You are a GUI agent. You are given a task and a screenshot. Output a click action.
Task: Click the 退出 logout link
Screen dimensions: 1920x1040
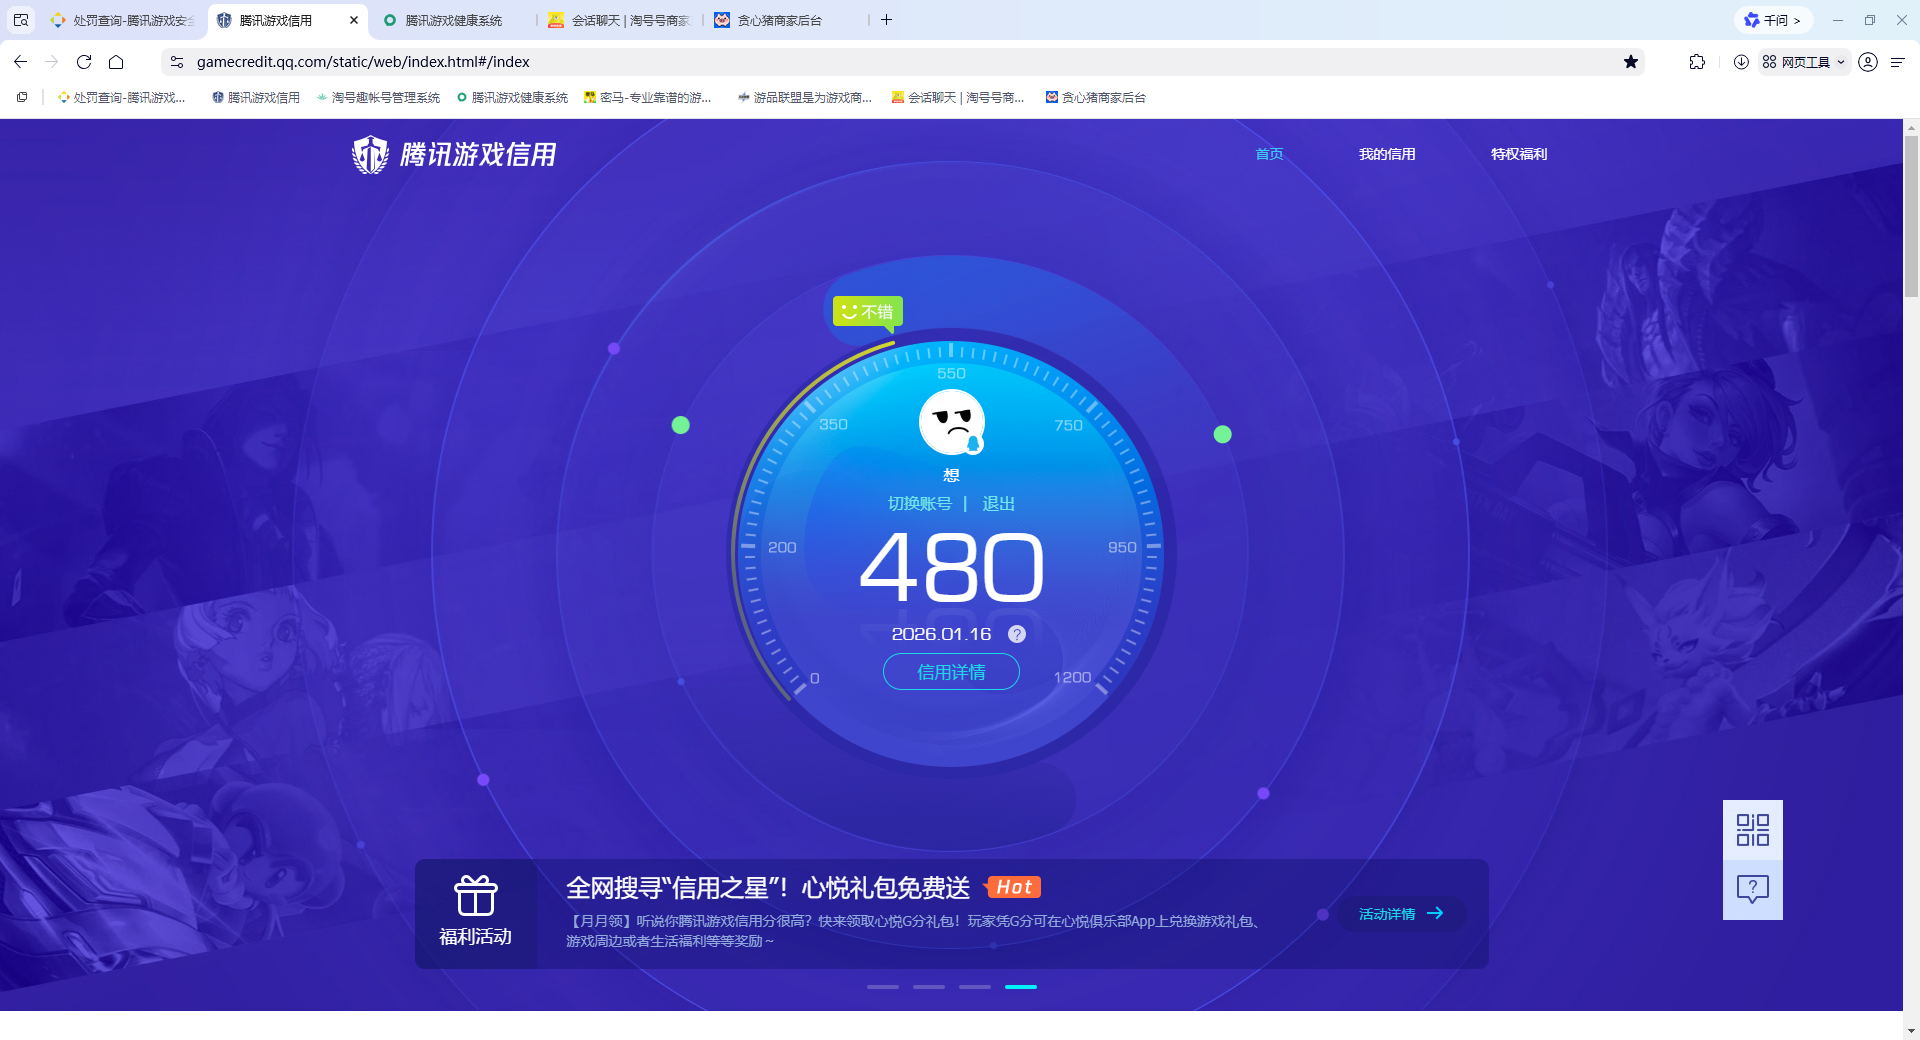click(x=999, y=503)
